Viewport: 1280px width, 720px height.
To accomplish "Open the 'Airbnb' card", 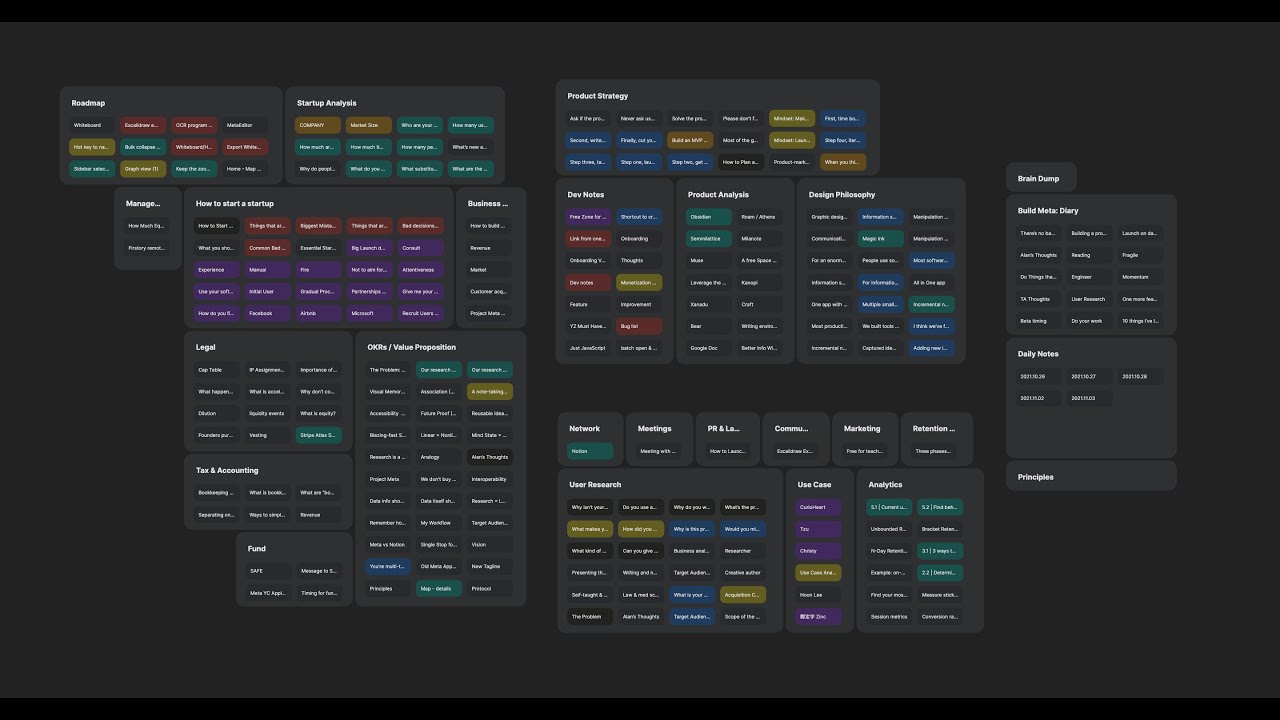I will 318,313.
